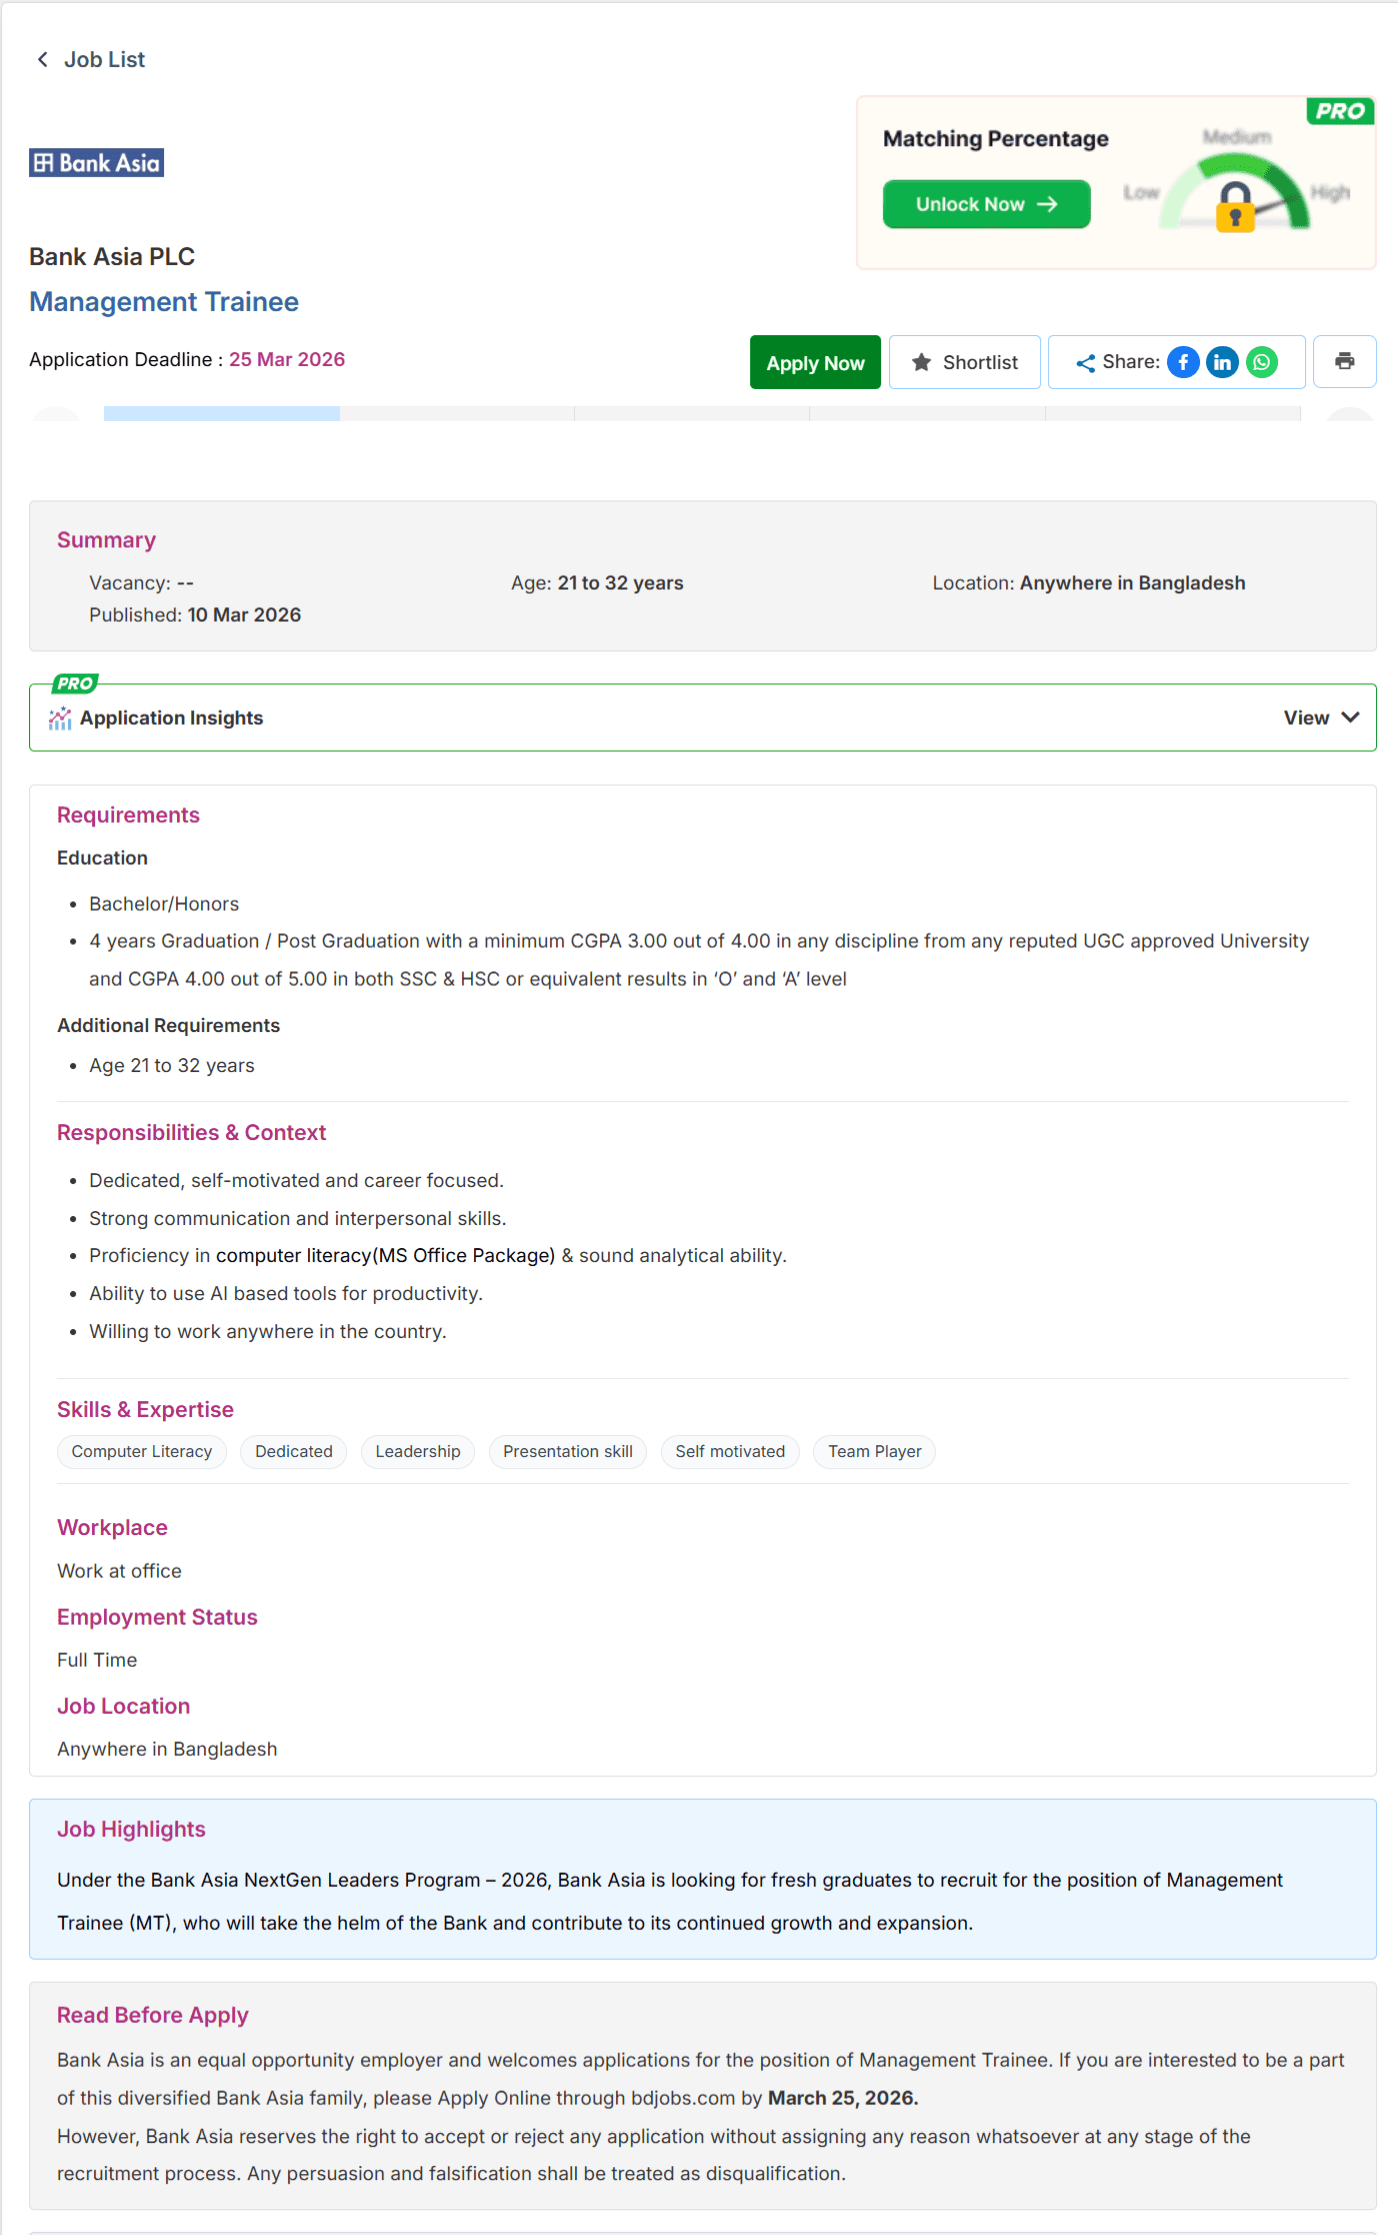Open Management Trainee job title link

tap(164, 302)
